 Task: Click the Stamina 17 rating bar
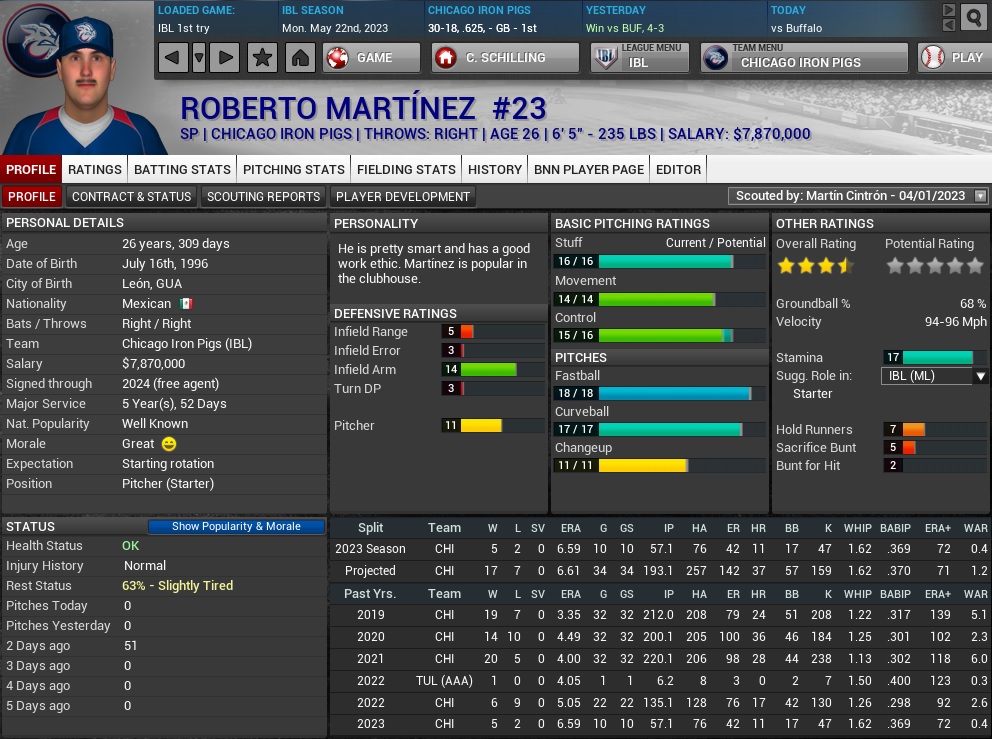coord(935,357)
